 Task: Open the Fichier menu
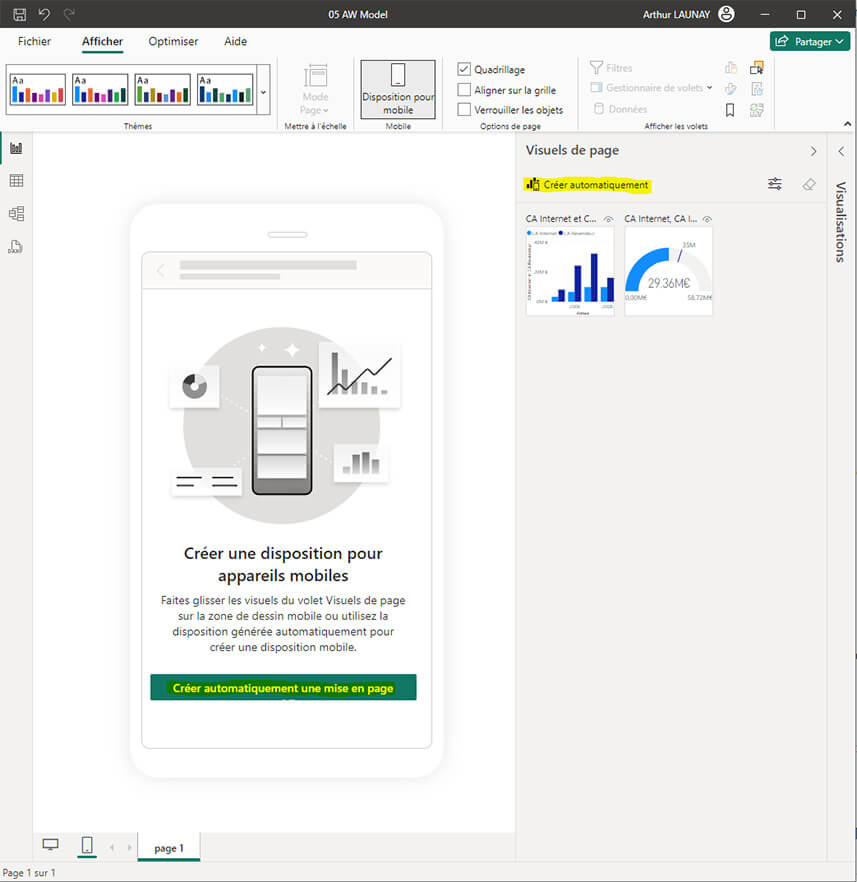point(34,41)
